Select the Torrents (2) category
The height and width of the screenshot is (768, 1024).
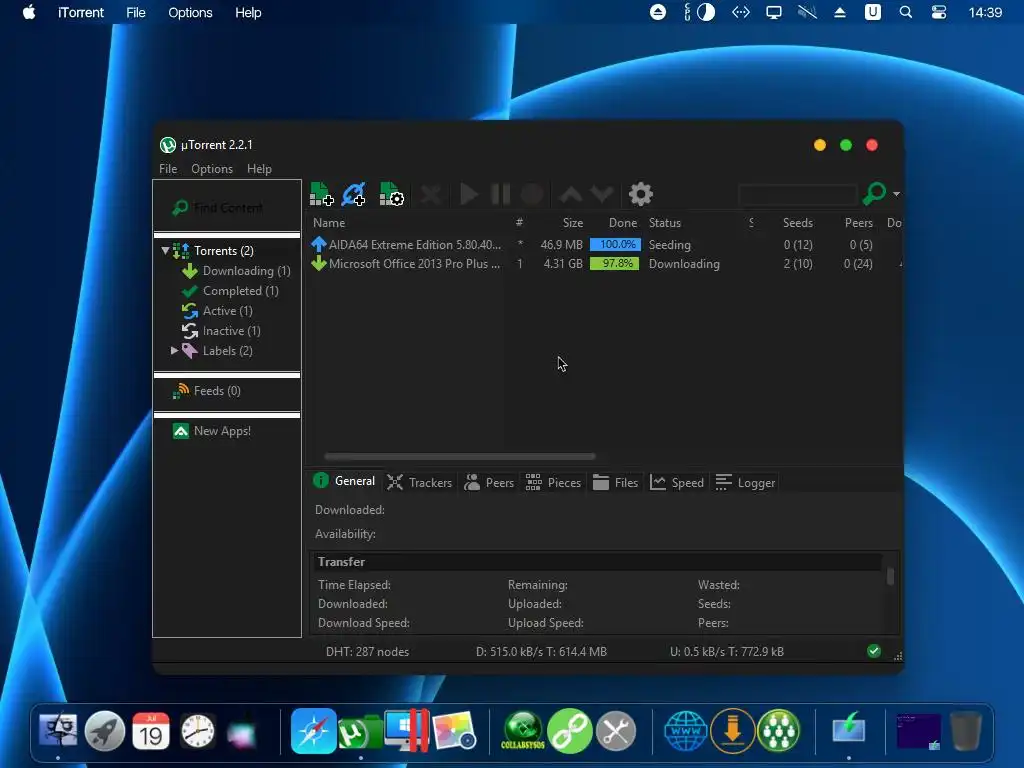223,251
